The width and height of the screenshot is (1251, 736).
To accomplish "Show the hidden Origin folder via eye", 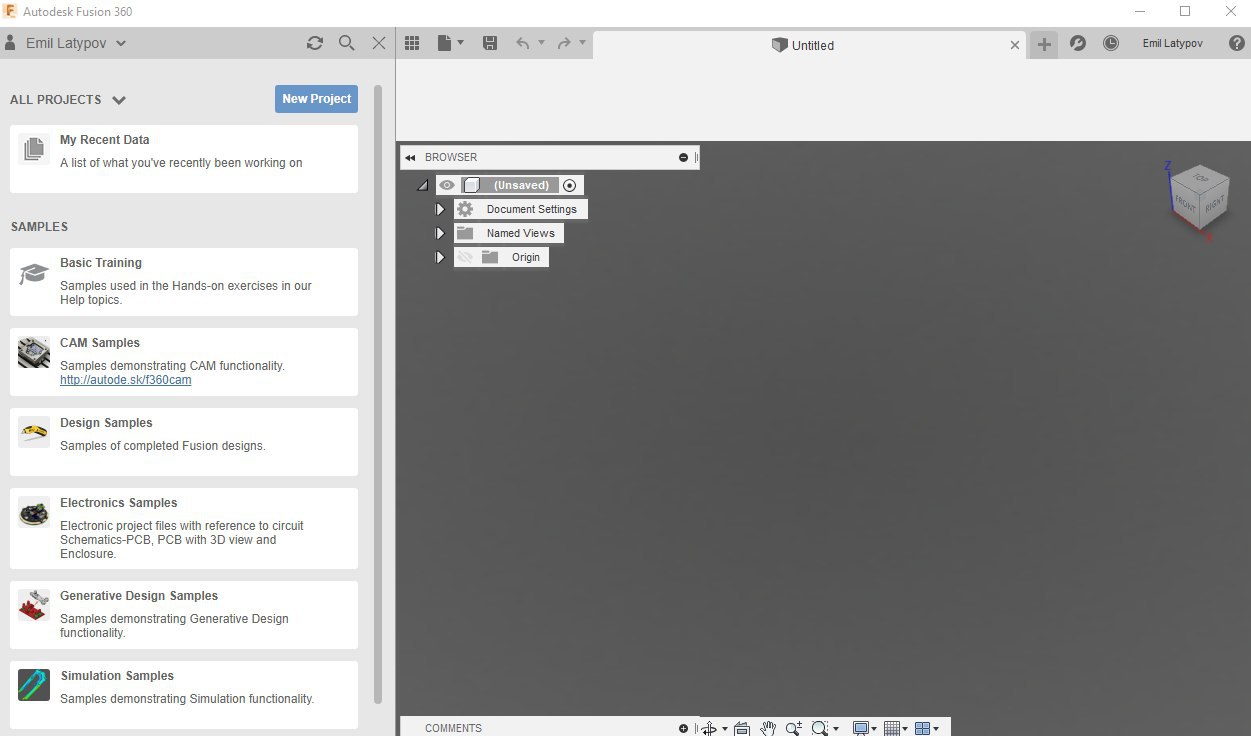I will 465,257.
